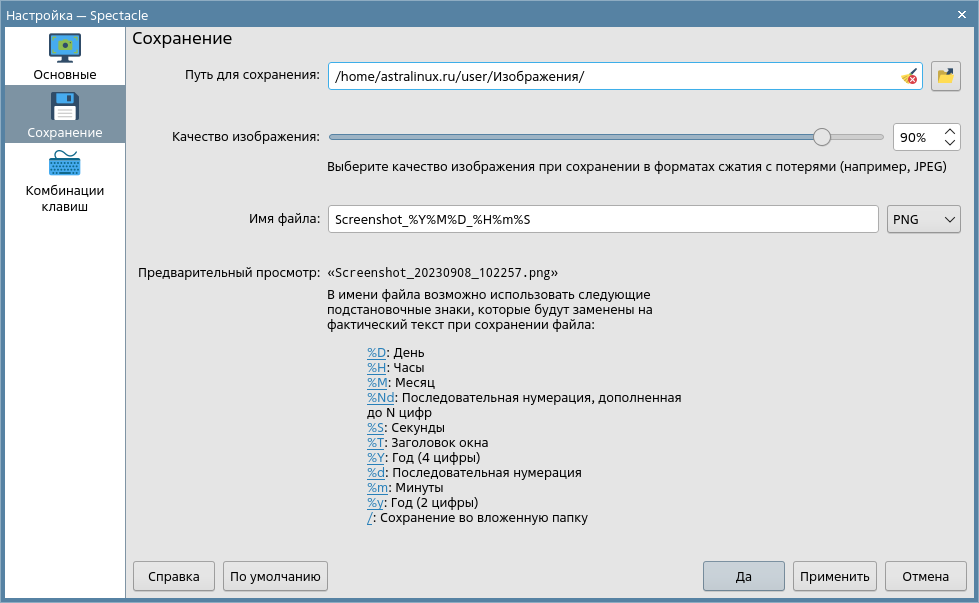The height and width of the screenshot is (603, 979).
Task: Insert the %y two-digit year placeholder
Action: 375,502
